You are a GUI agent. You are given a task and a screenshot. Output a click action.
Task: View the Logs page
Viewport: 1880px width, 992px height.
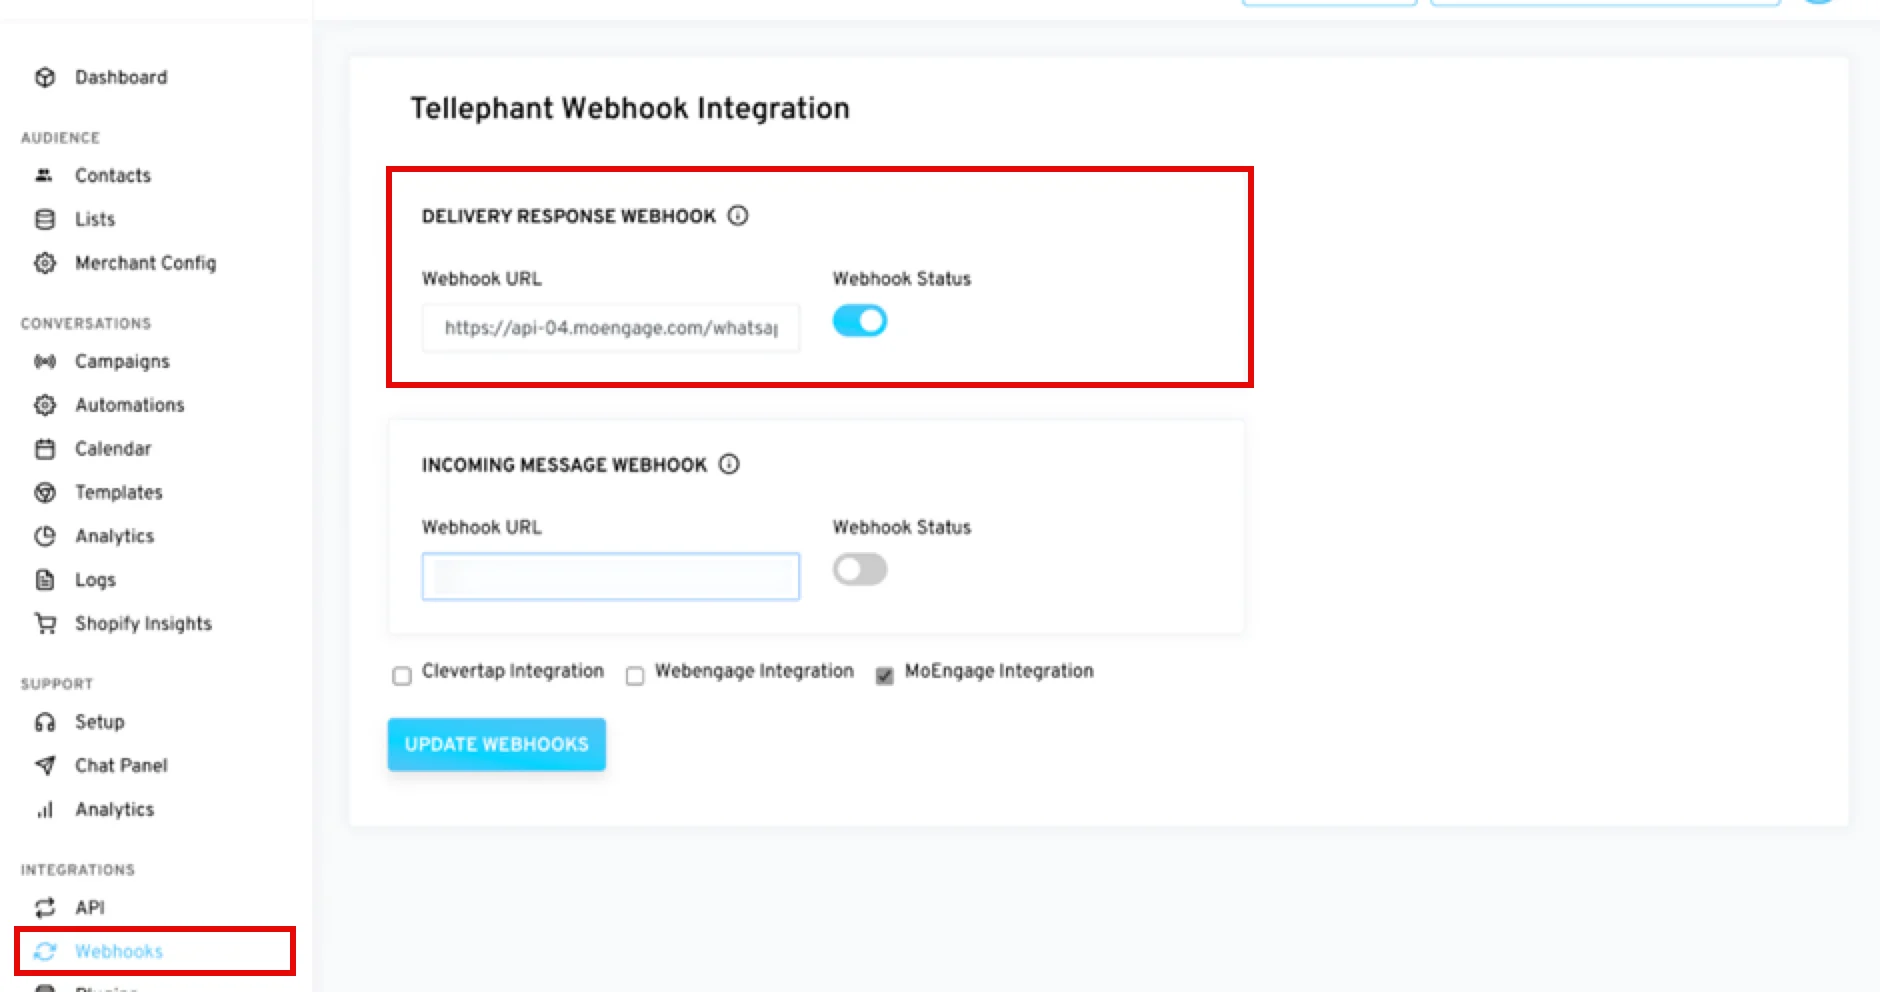[96, 580]
